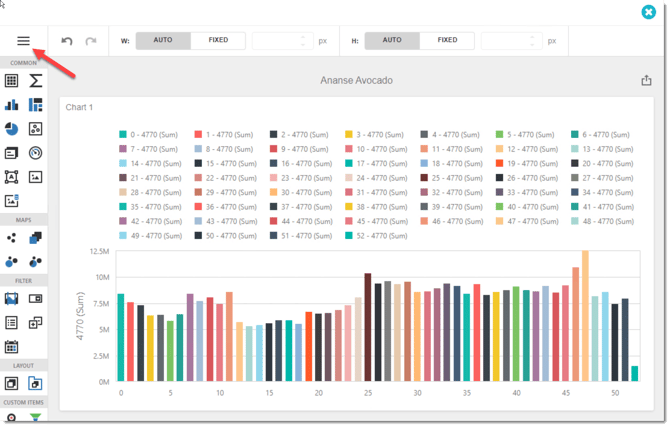This screenshot has height=427, width=670.
Task: Open the hamburger dashboard menu
Action: 24,41
